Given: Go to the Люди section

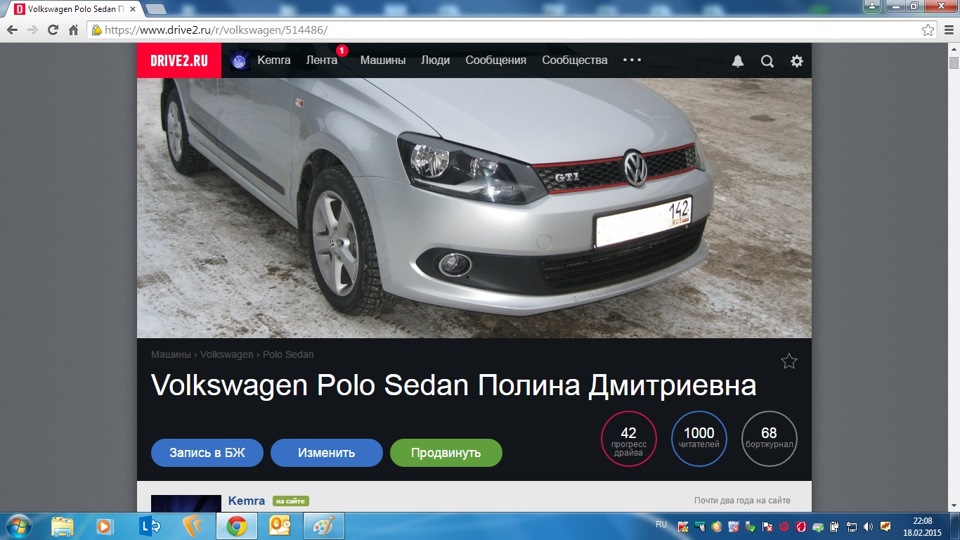Looking at the screenshot, I should coord(435,60).
